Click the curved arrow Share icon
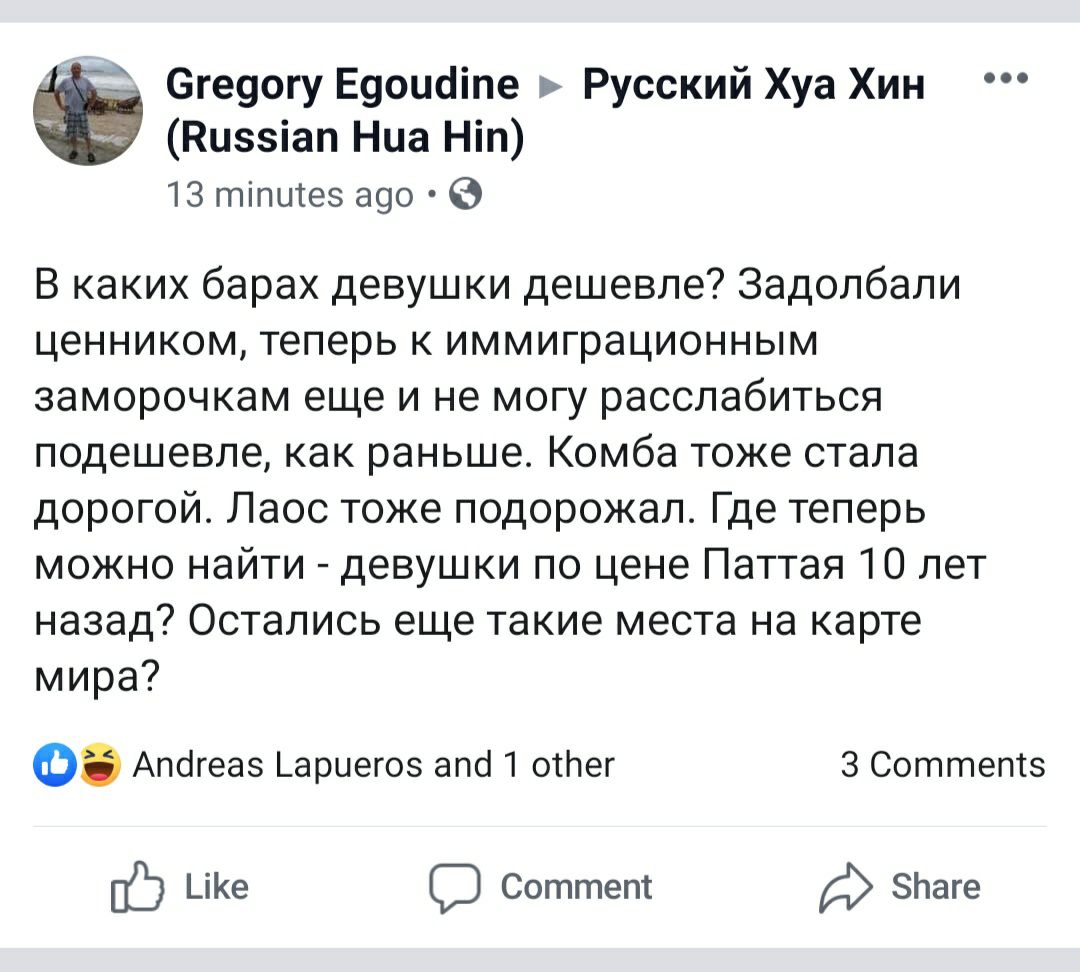This screenshot has height=972, width=1080. click(x=842, y=887)
